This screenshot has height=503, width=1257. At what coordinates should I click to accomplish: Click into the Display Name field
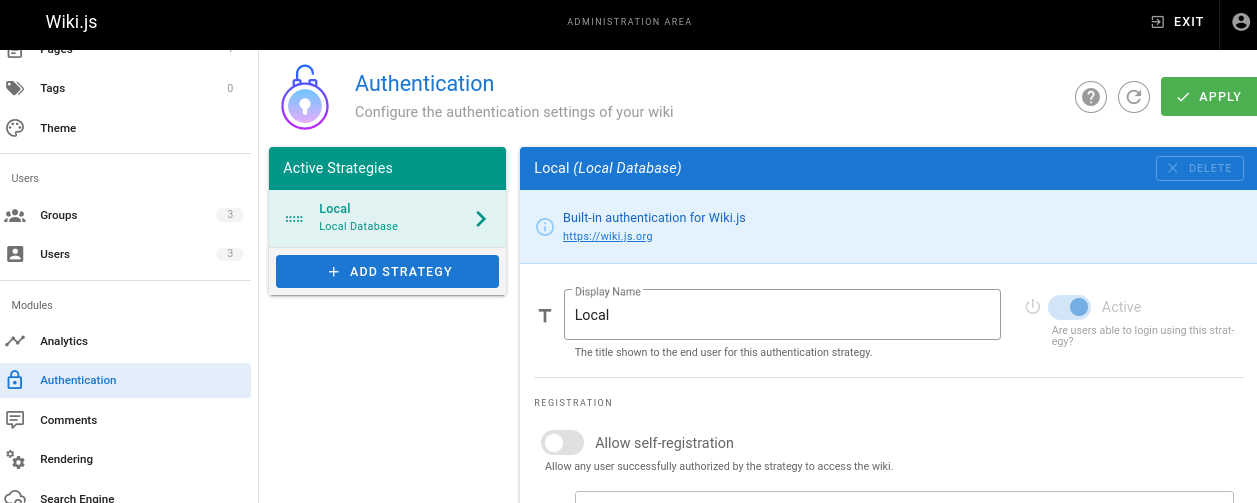780,315
